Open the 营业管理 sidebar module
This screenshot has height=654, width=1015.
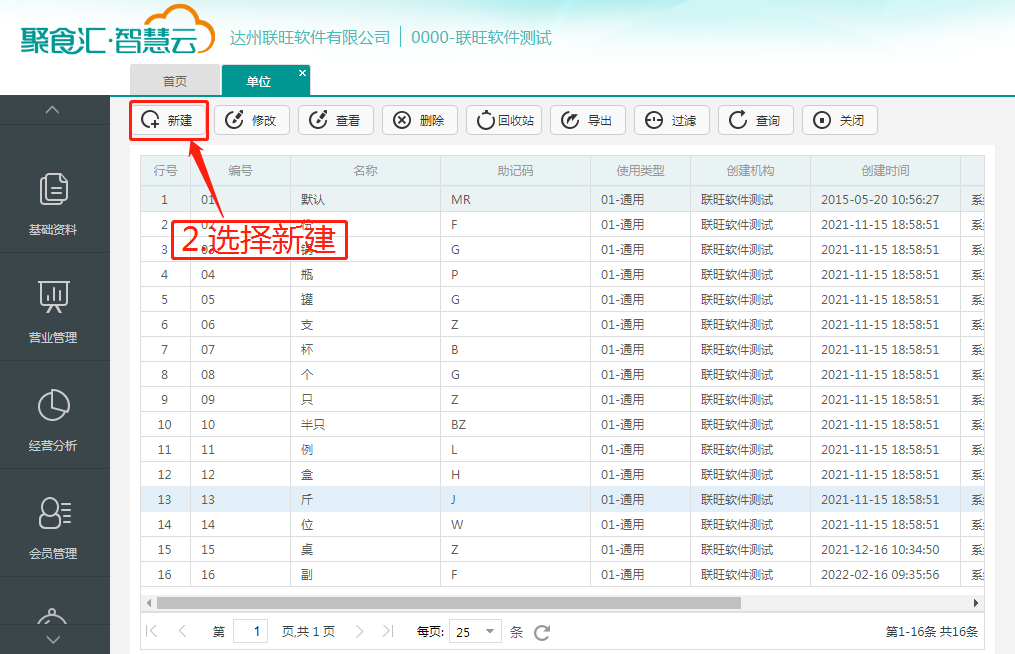click(54, 311)
